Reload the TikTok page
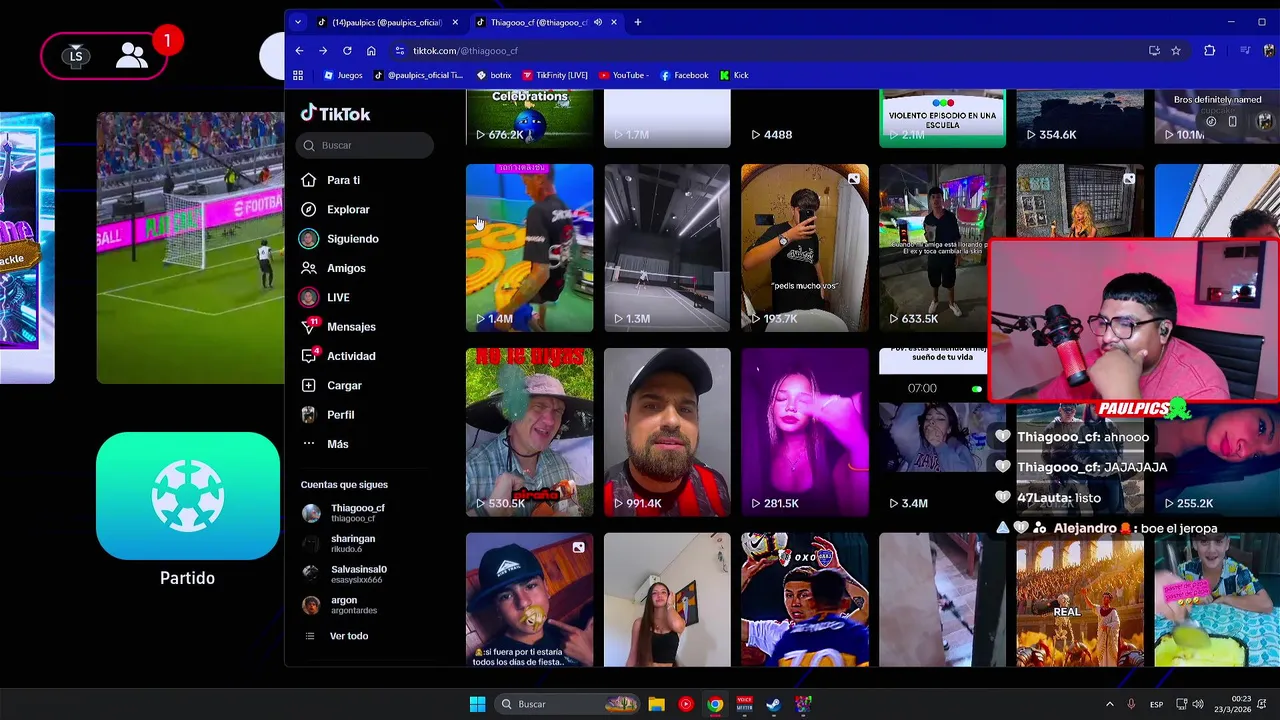 click(x=347, y=51)
